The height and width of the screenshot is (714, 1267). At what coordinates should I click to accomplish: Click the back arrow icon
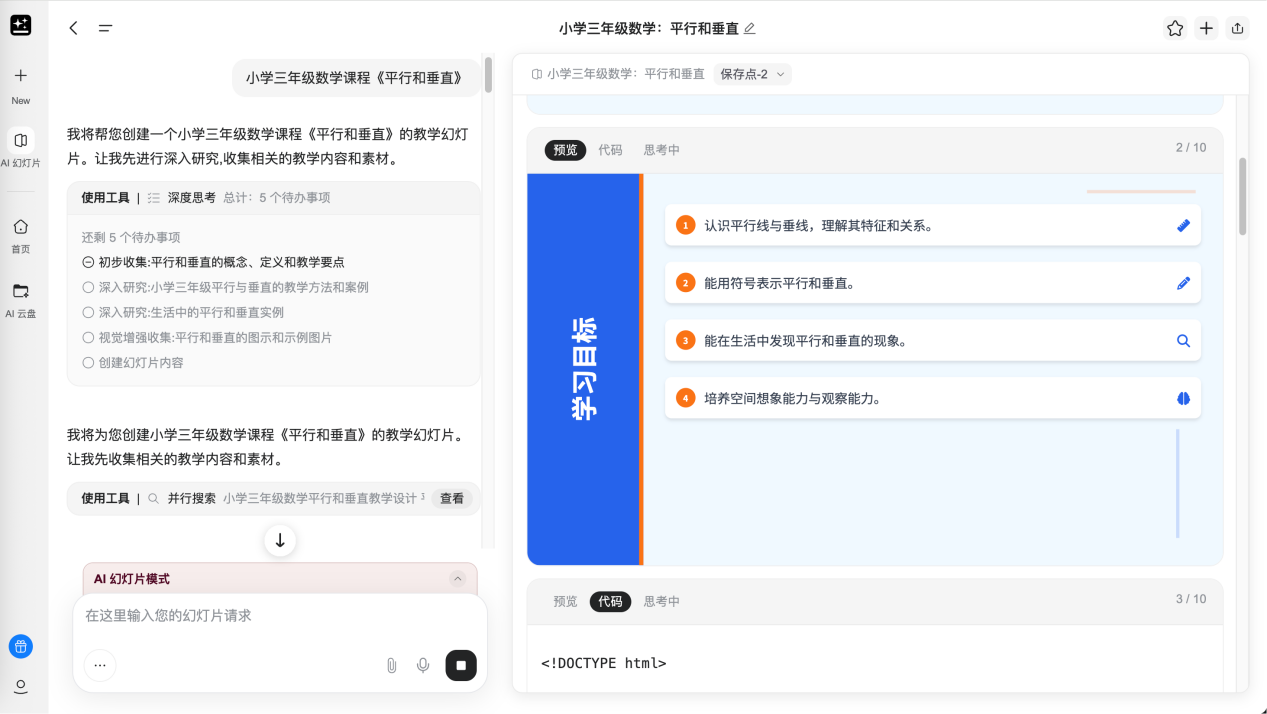(x=73, y=28)
